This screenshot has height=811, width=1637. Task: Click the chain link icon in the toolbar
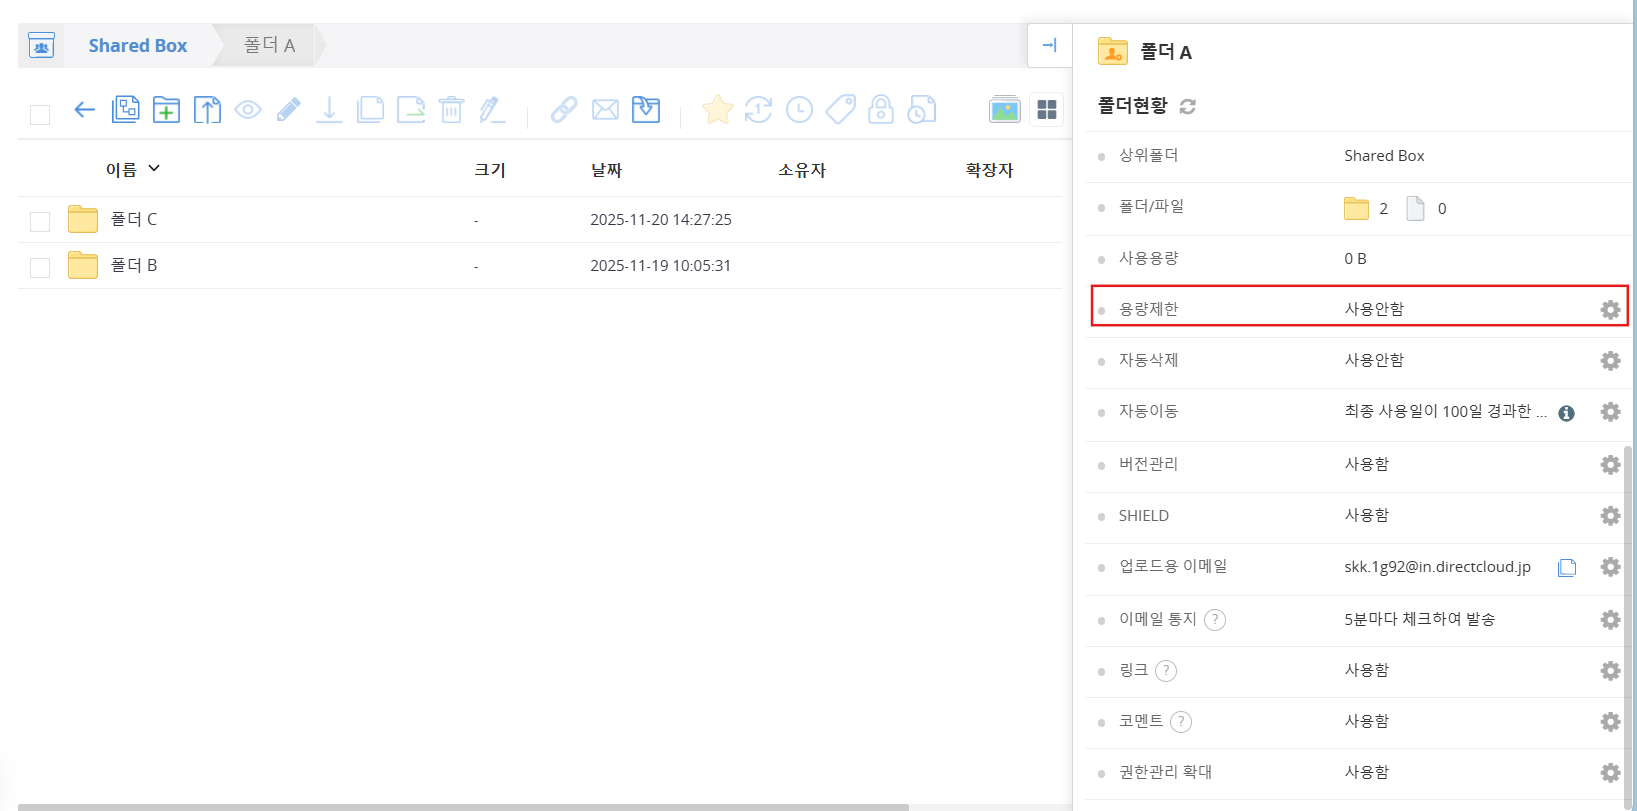pos(564,110)
